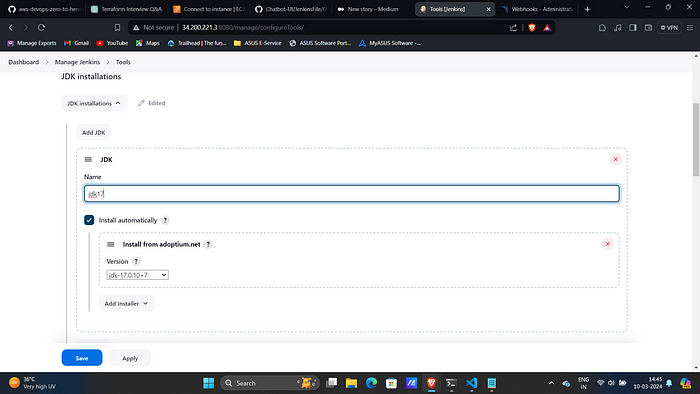The image size is (700, 394).
Task: Save the tools configuration
Action: (x=82, y=358)
